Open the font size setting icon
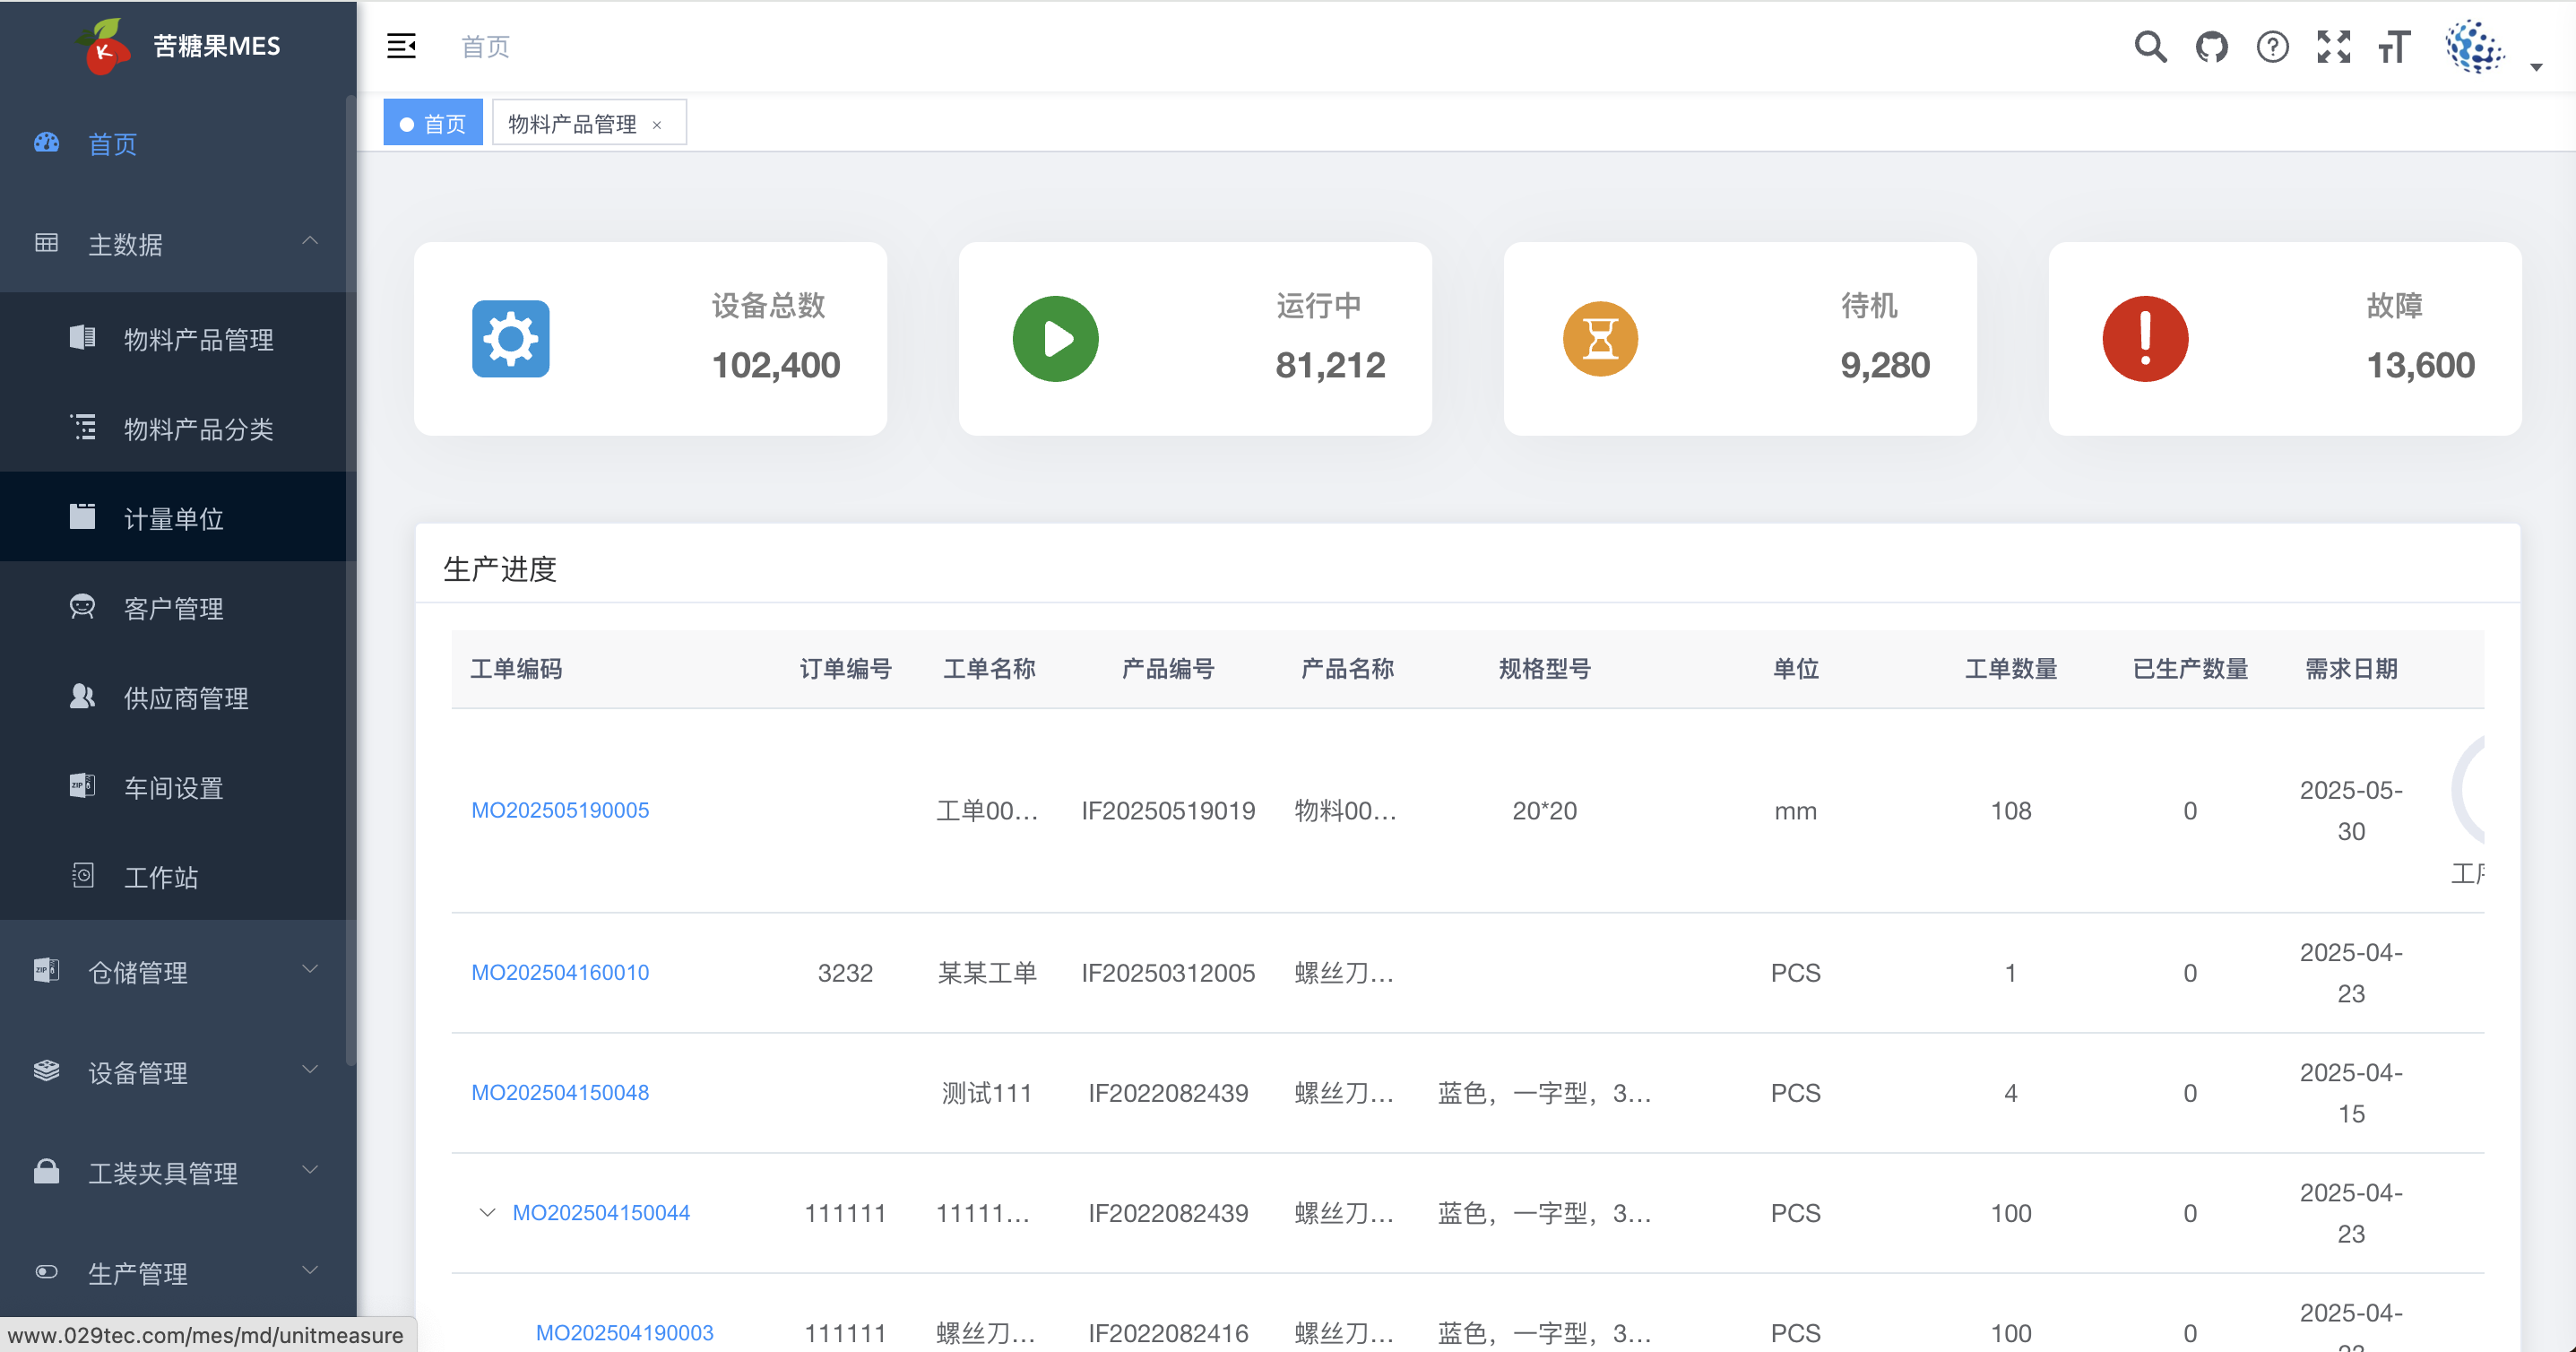Viewport: 2576px width, 1352px height. click(2394, 46)
